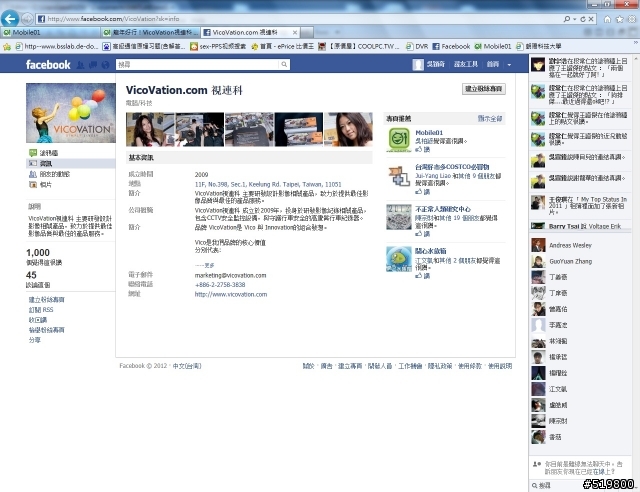Open chat with GuoYuan Zhang
The height and width of the screenshot is (492, 640).
580,261
